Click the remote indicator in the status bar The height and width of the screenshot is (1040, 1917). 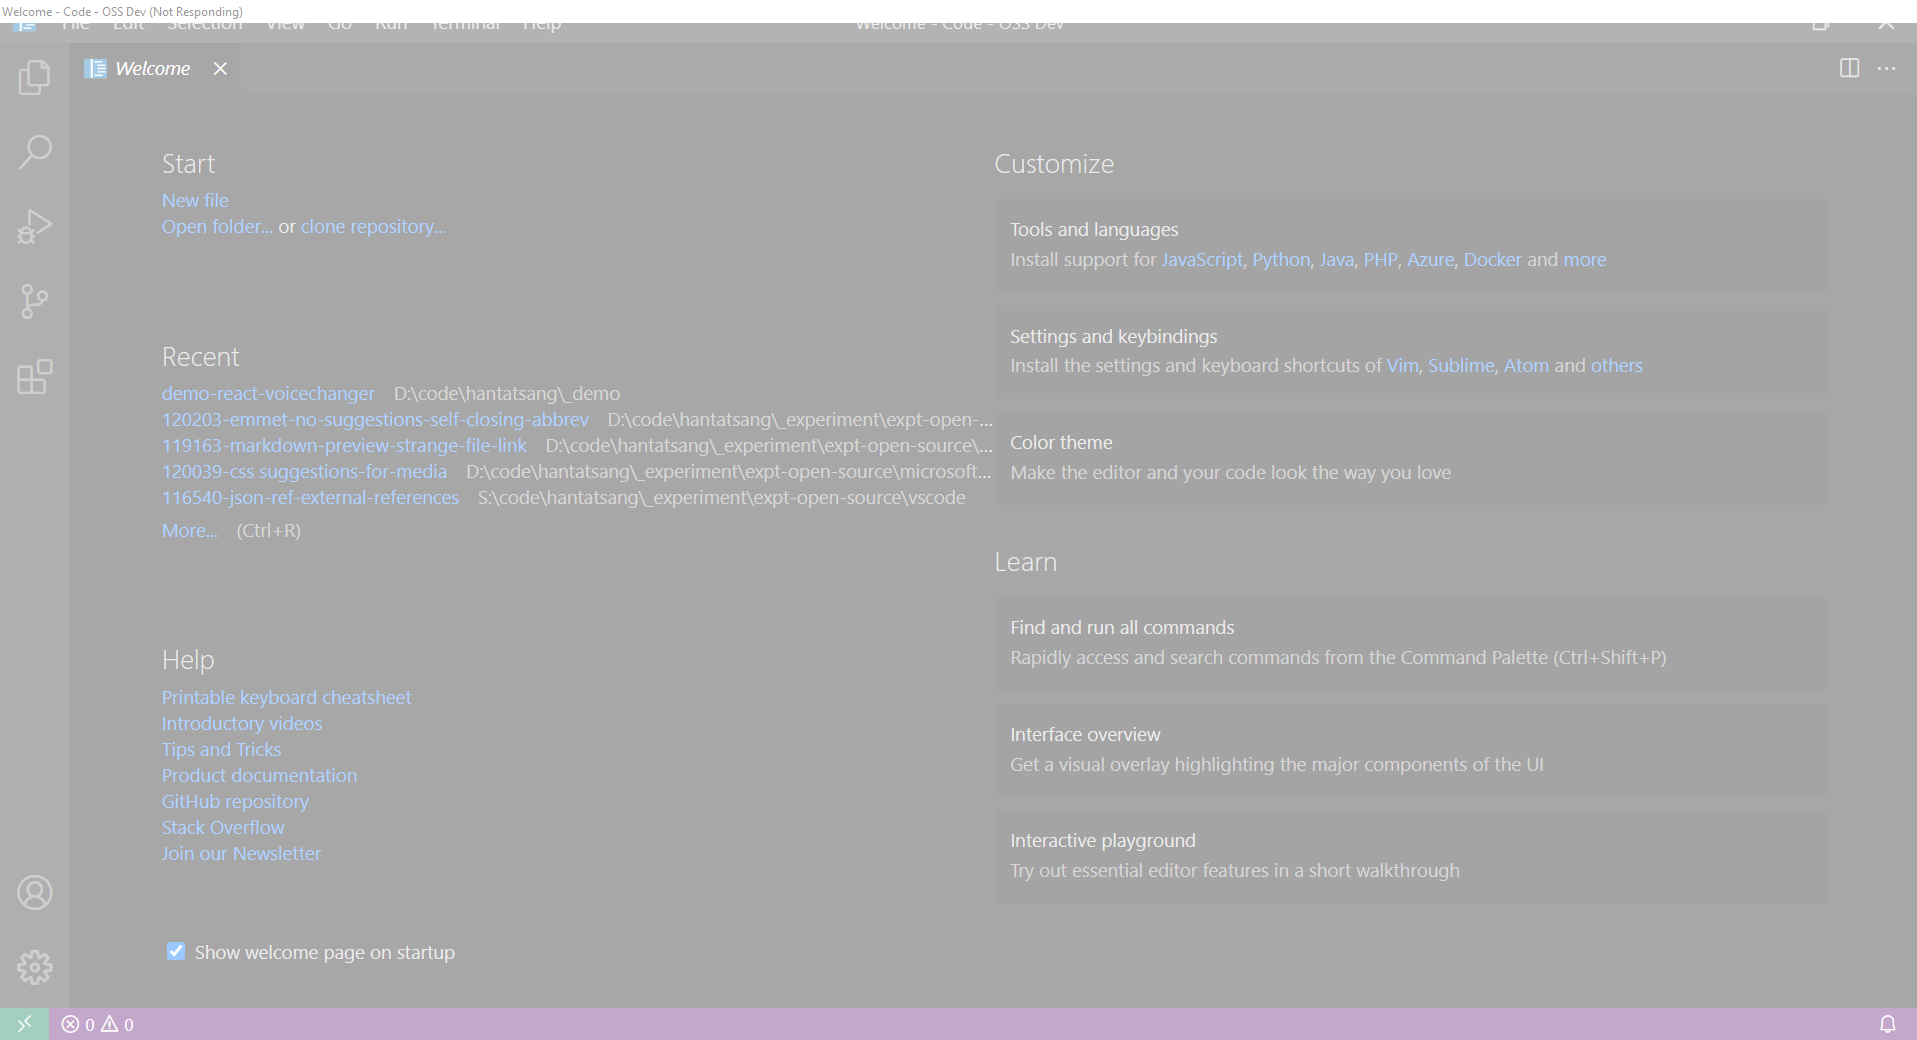25,1024
